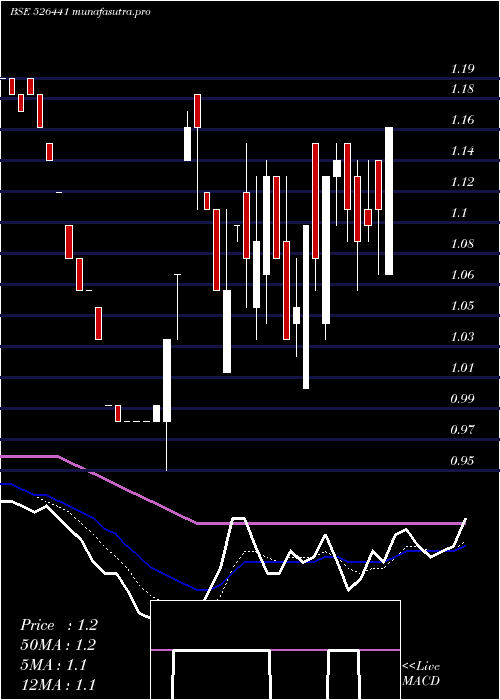Click the 1.14 price axis label
The width and height of the screenshot is (500, 700).
click(x=462, y=151)
